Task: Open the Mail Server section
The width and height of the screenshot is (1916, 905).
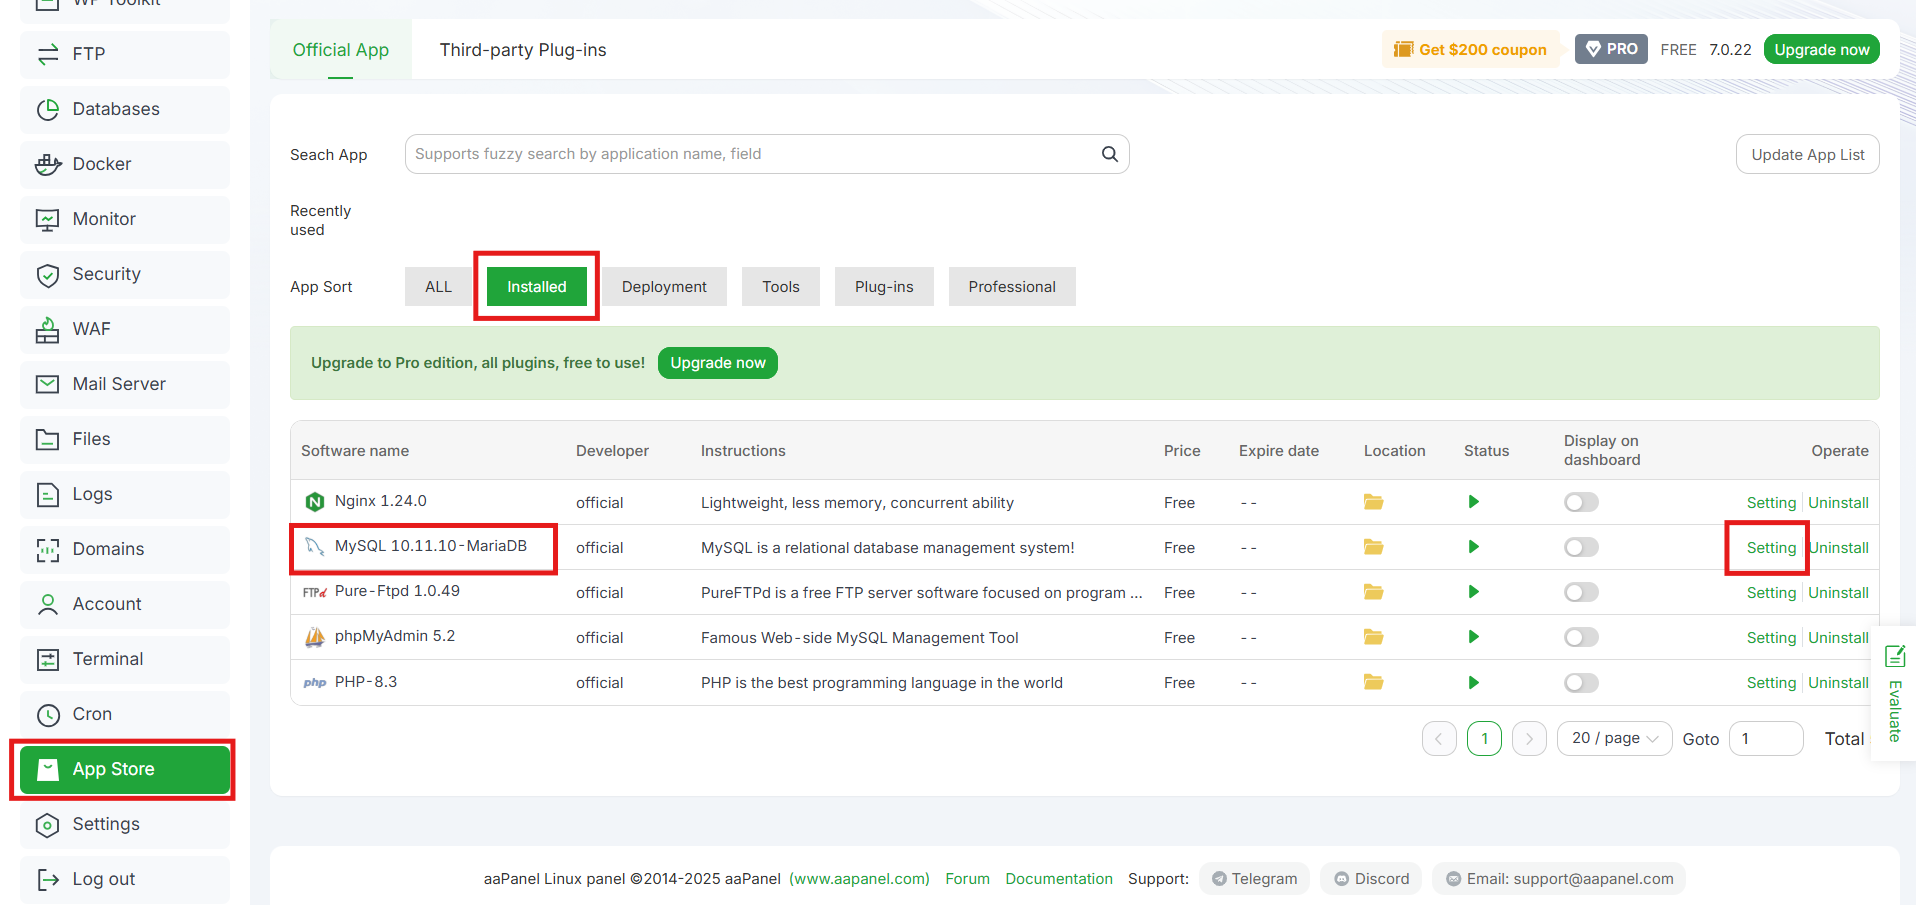Action: point(119,384)
